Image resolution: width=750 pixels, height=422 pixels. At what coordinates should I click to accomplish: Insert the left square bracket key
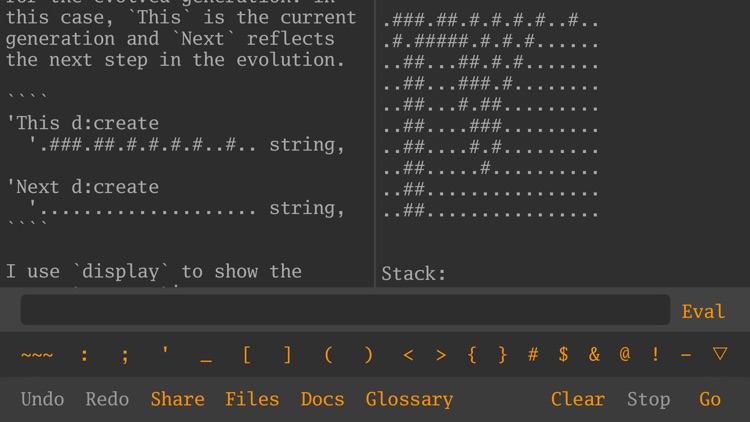coord(246,355)
